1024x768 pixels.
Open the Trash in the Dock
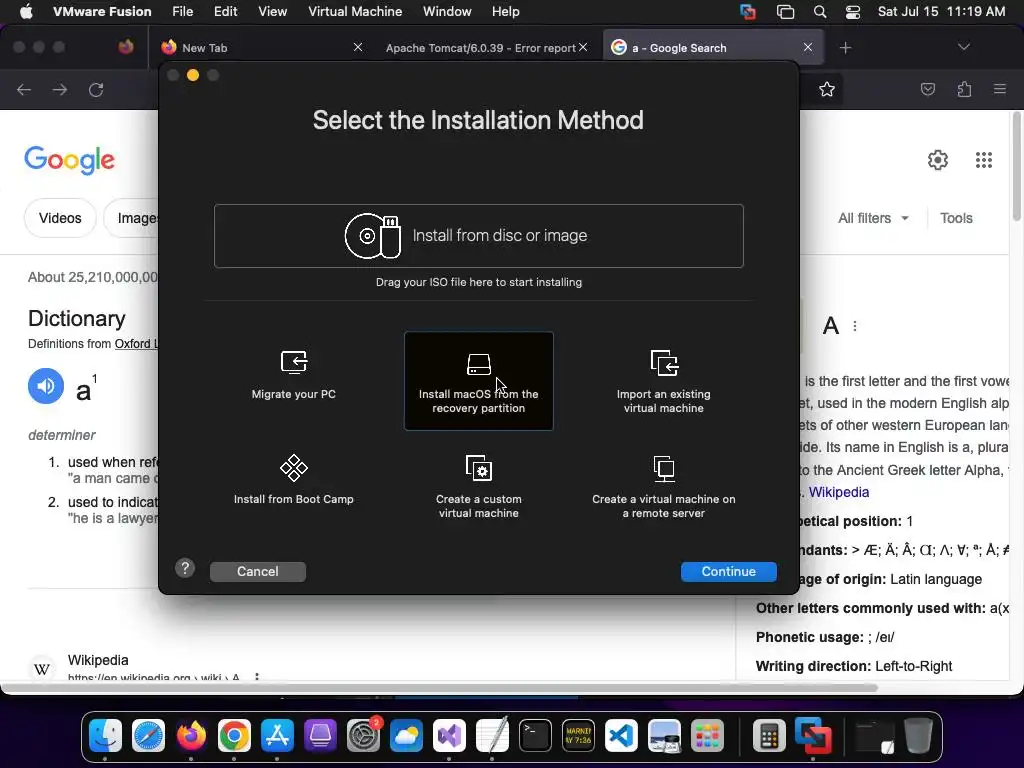pos(918,736)
